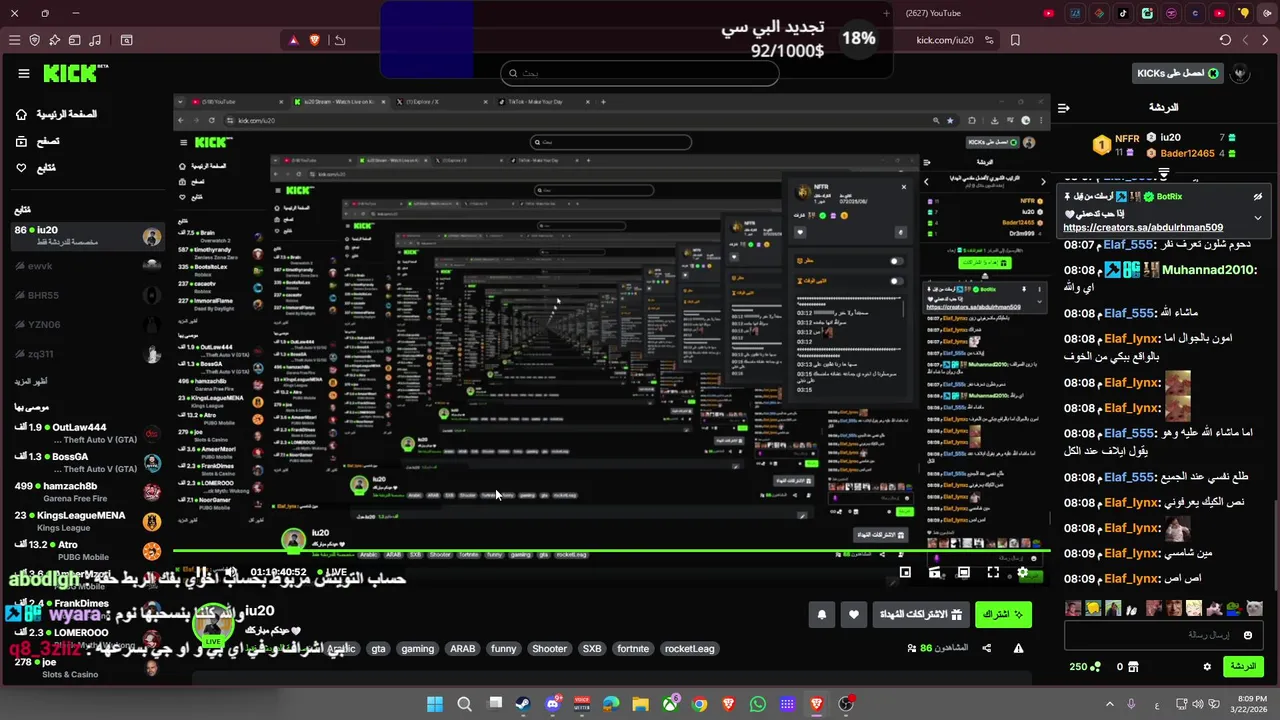Click the Get KICKs button
Image resolution: width=1280 pixels, height=720 pixels.
1178,73
